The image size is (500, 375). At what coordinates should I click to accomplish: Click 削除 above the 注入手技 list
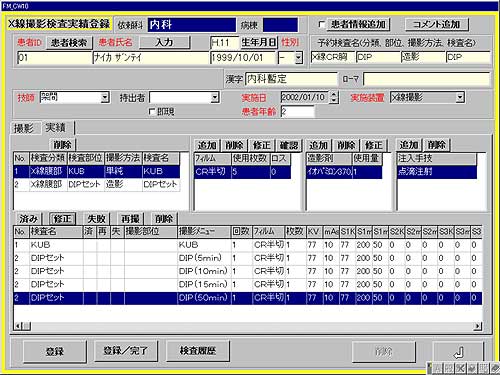(x=437, y=145)
